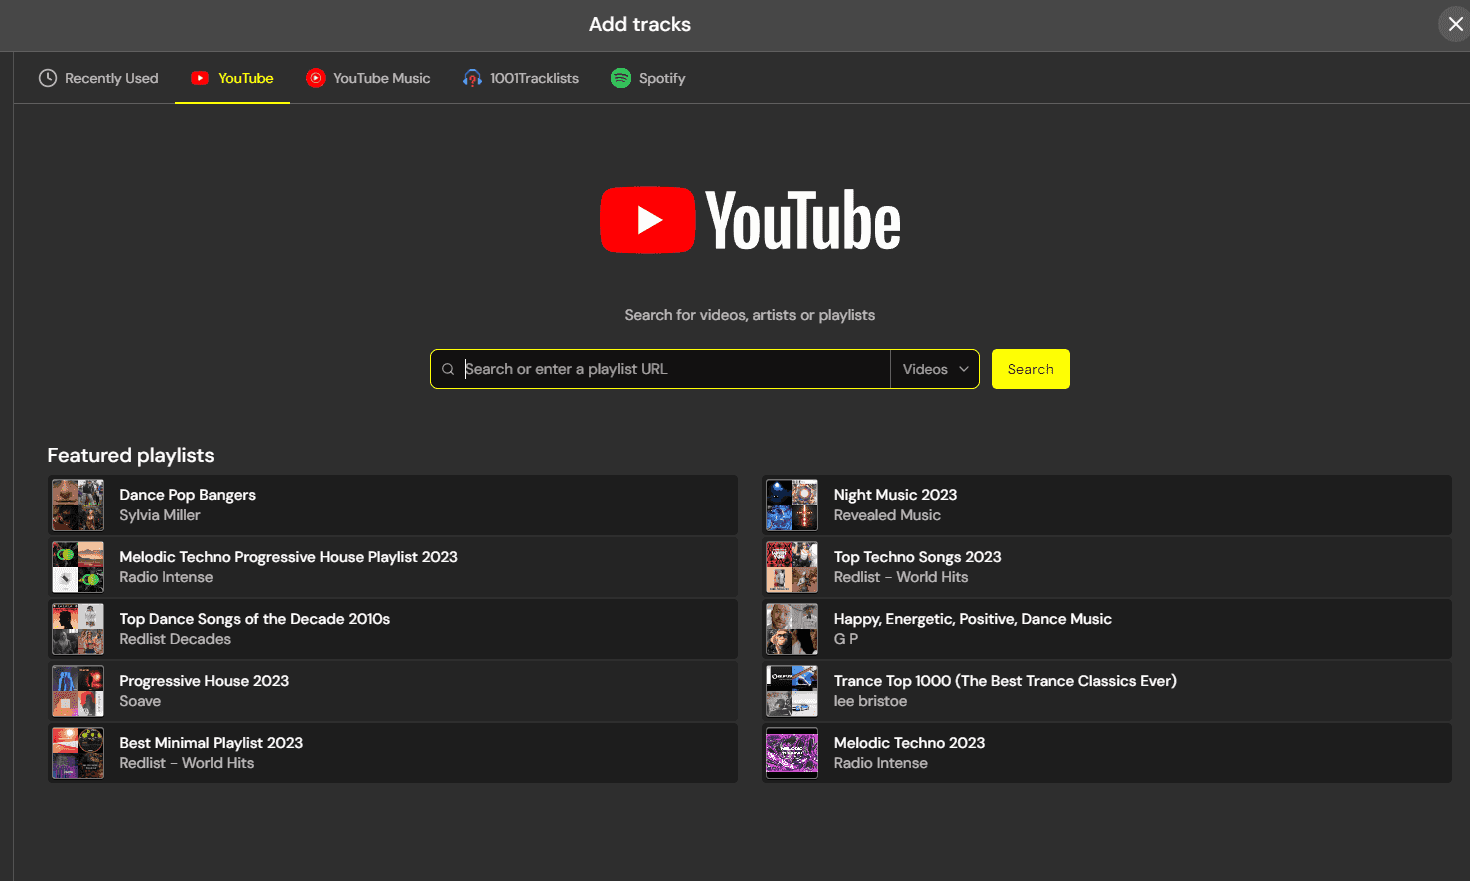Open the Videos search type dropdown
Screen dimensions: 1470x881
(935, 369)
